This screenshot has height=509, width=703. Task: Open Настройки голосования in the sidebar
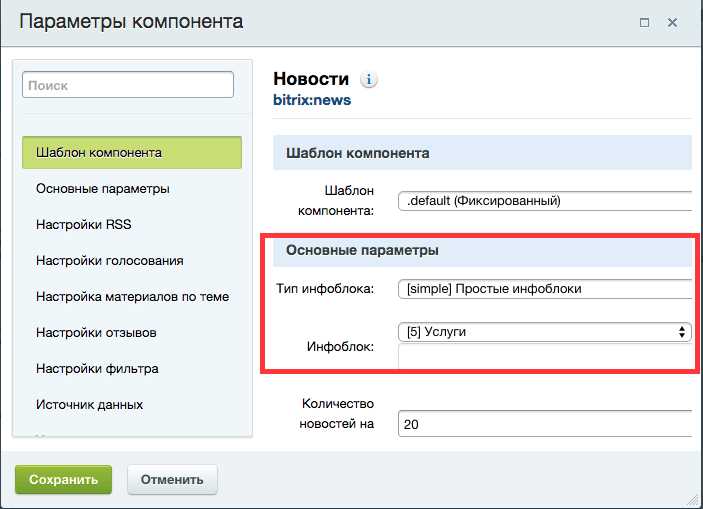click(x=109, y=261)
